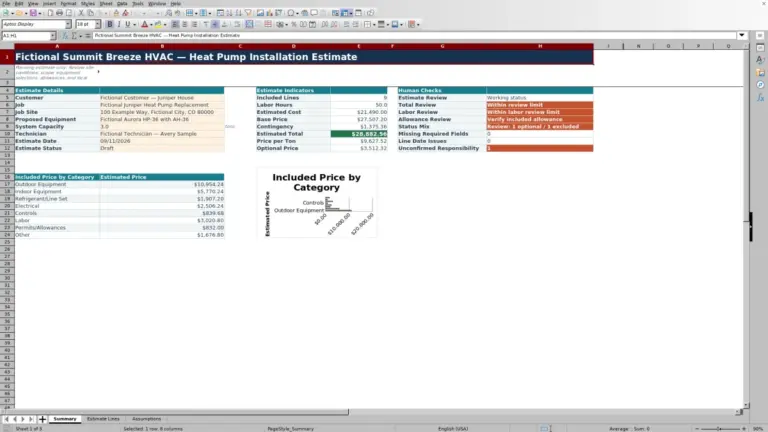This screenshot has width=768, height=432.
Task: Click the zoom slider in status bar
Action: tap(720, 429)
